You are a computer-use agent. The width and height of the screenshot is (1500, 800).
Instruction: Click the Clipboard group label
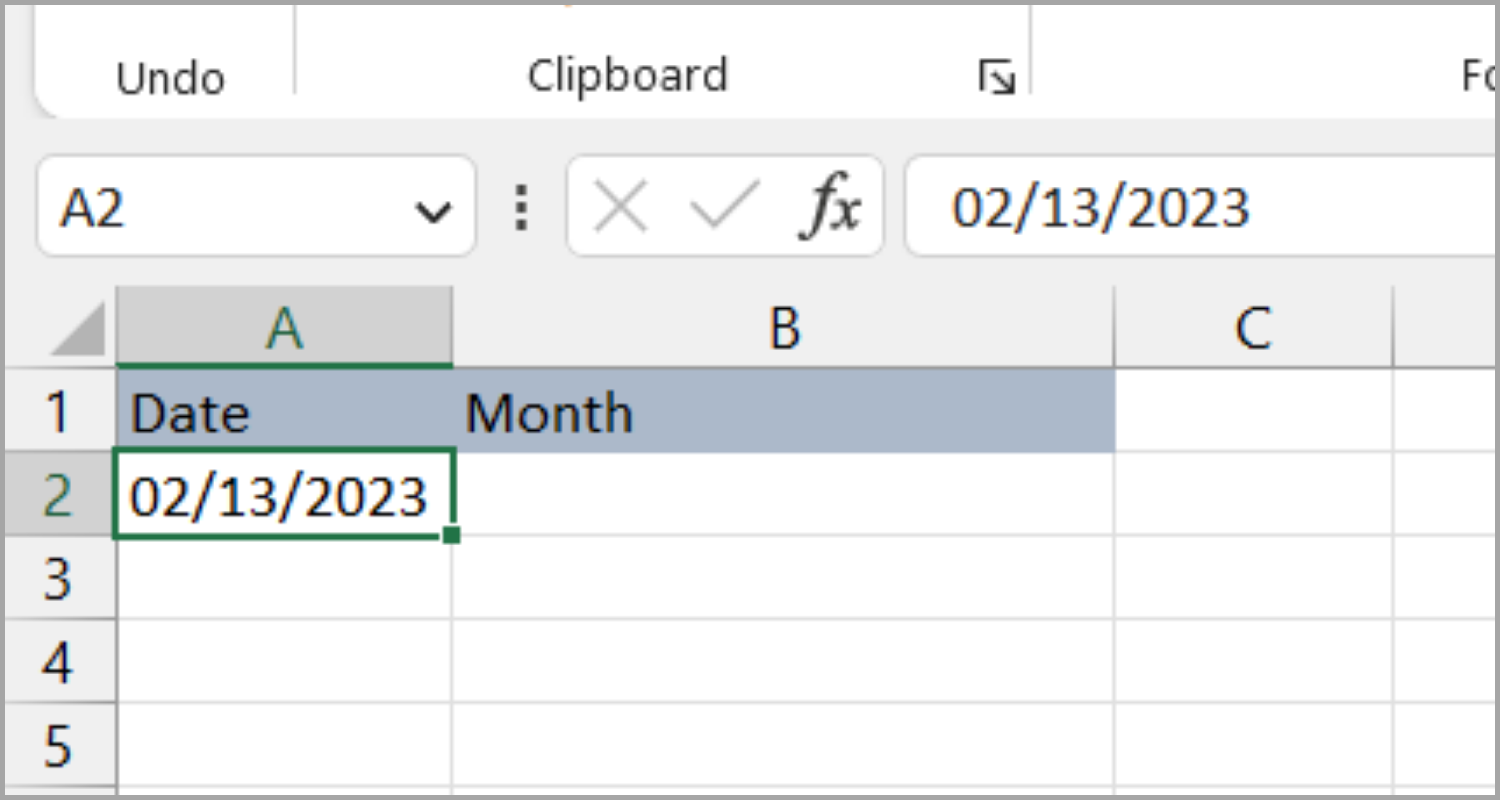click(627, 75)
